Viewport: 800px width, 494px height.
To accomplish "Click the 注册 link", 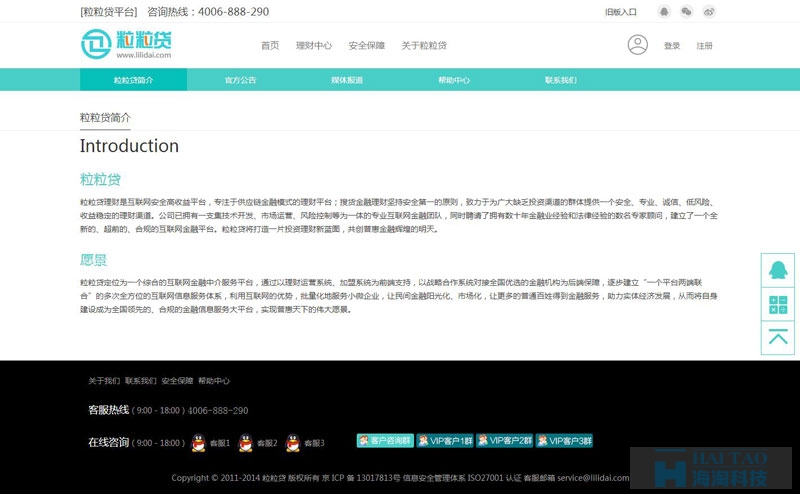I will [x=705, y=46].
